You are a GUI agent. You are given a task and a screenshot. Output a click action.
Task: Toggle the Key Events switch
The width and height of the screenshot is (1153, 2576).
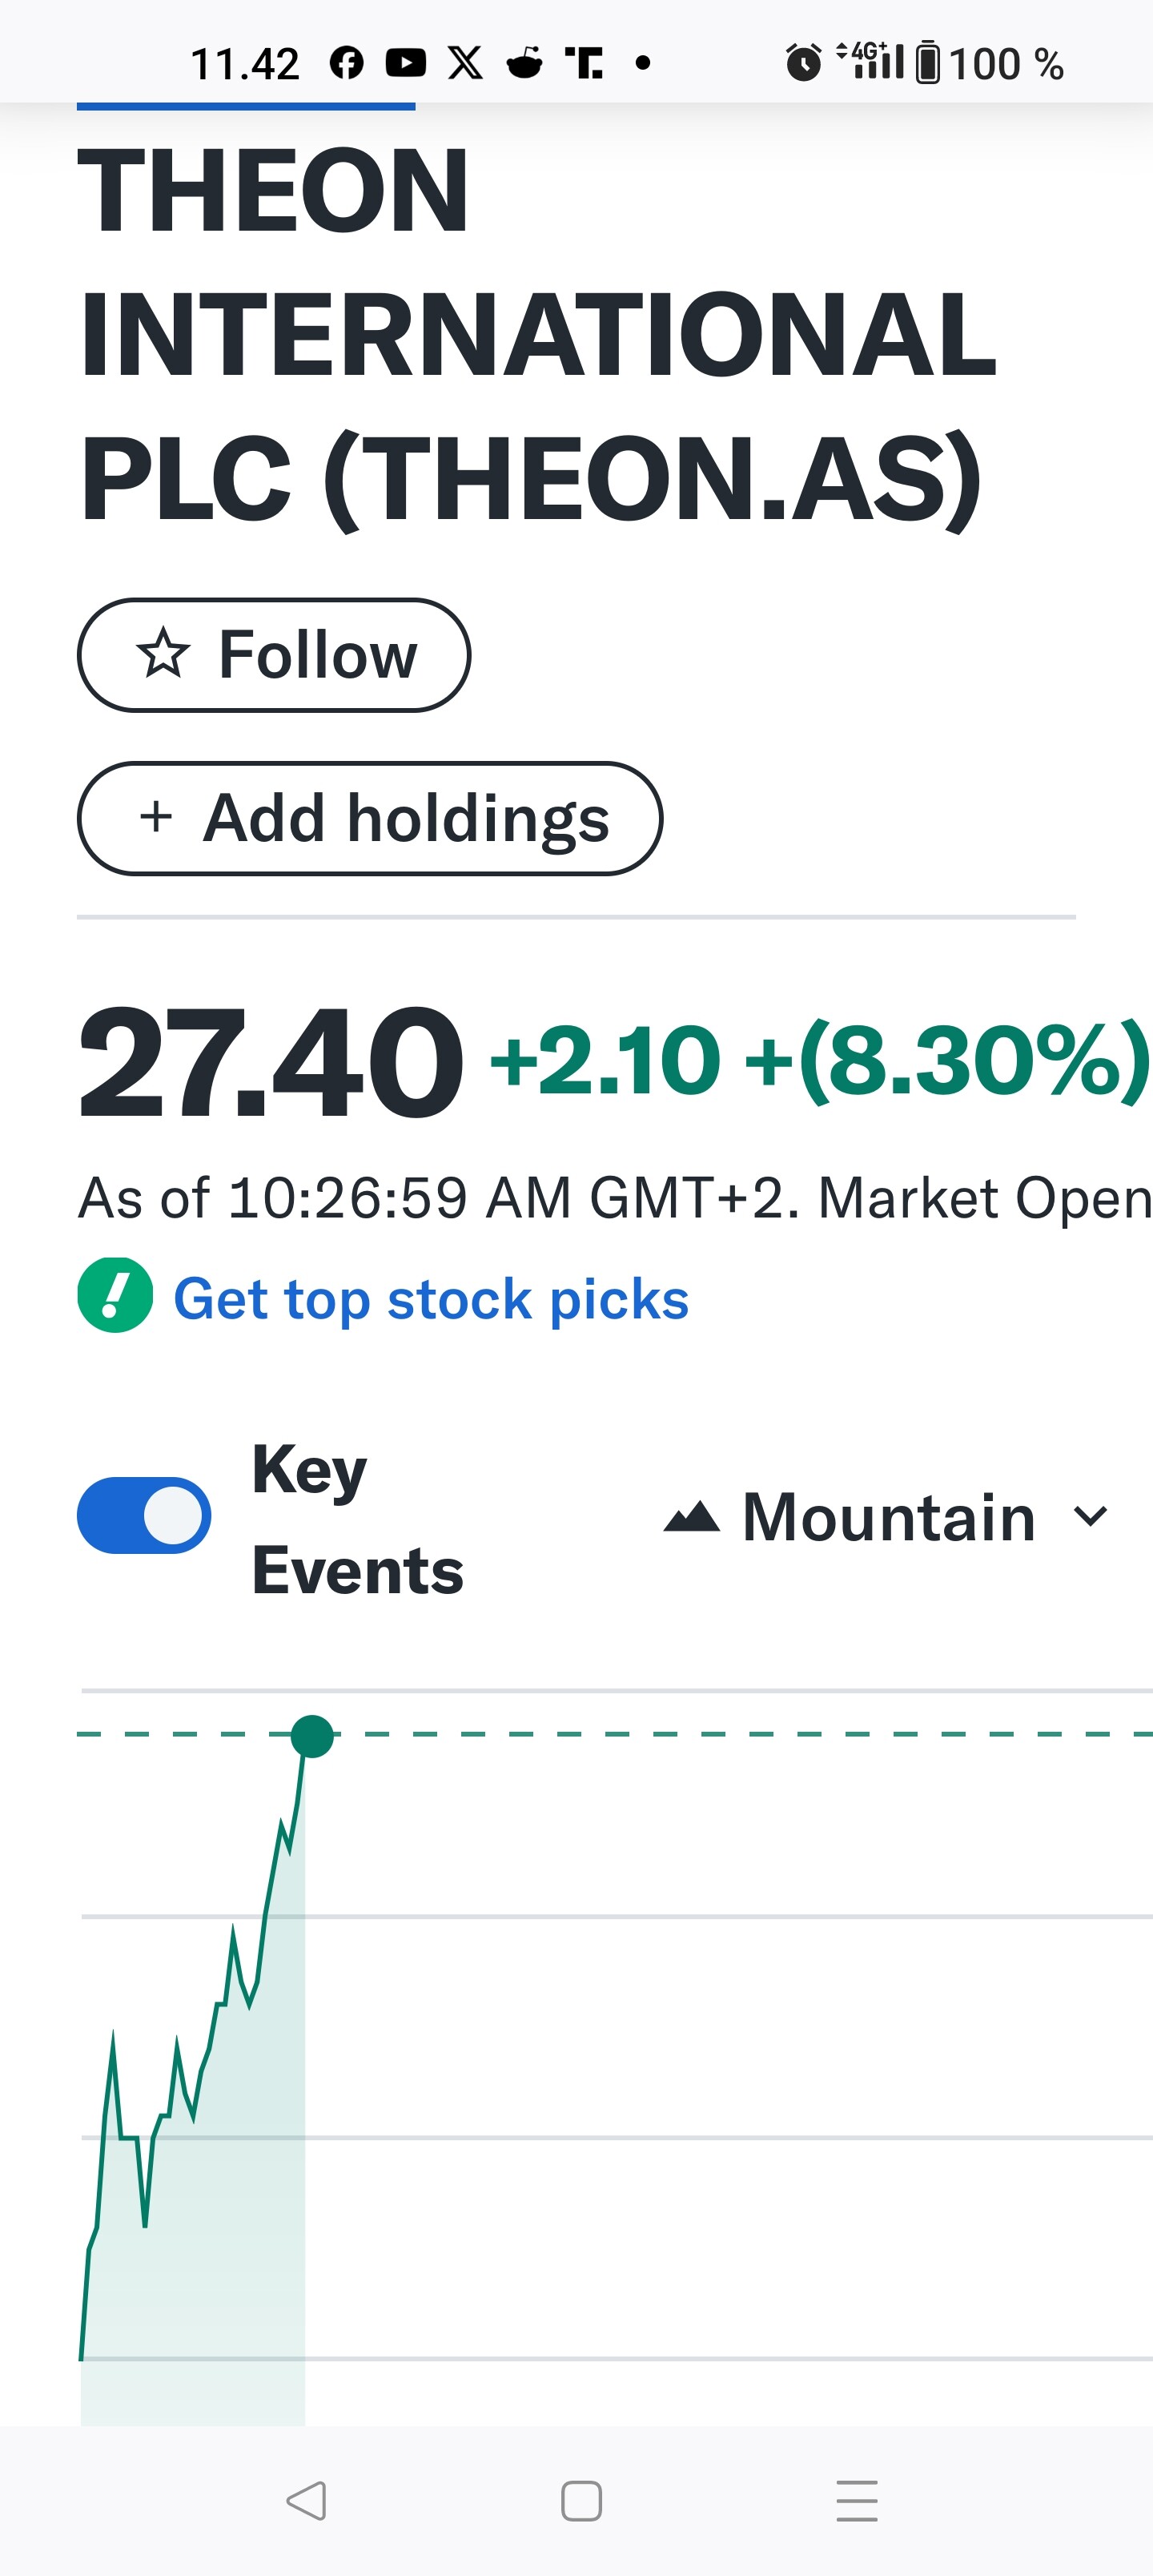click(x=144, y=1515)
